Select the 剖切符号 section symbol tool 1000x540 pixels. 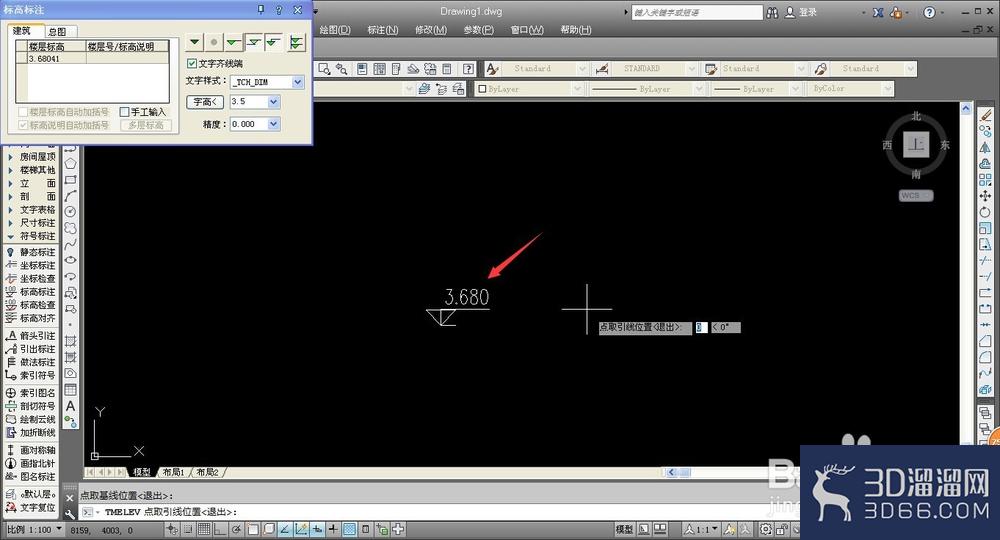pos(31,406)
